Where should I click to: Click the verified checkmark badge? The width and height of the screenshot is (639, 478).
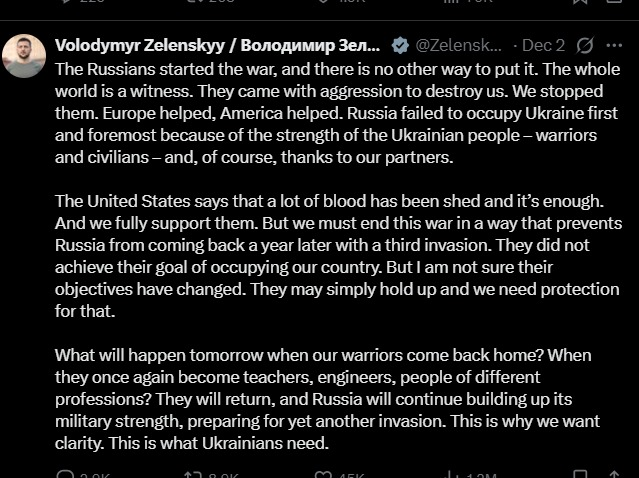(399, 45)
